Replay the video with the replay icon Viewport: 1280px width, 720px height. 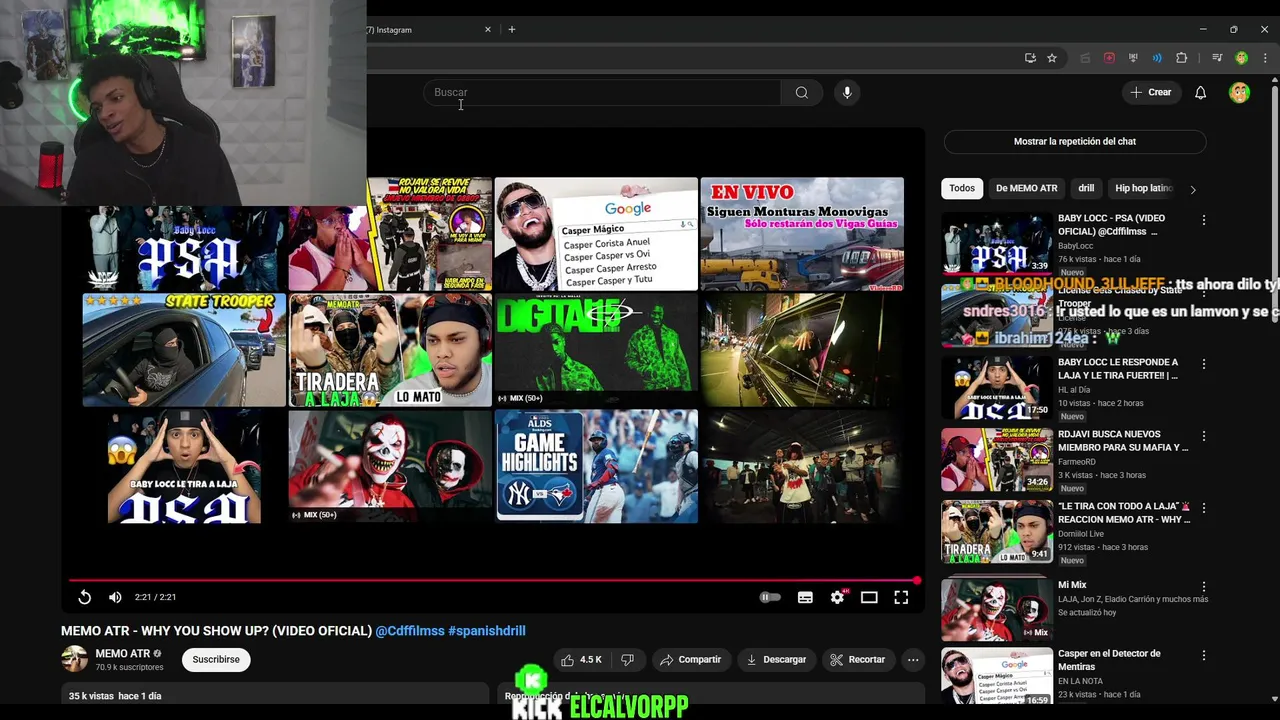(85, 597)
